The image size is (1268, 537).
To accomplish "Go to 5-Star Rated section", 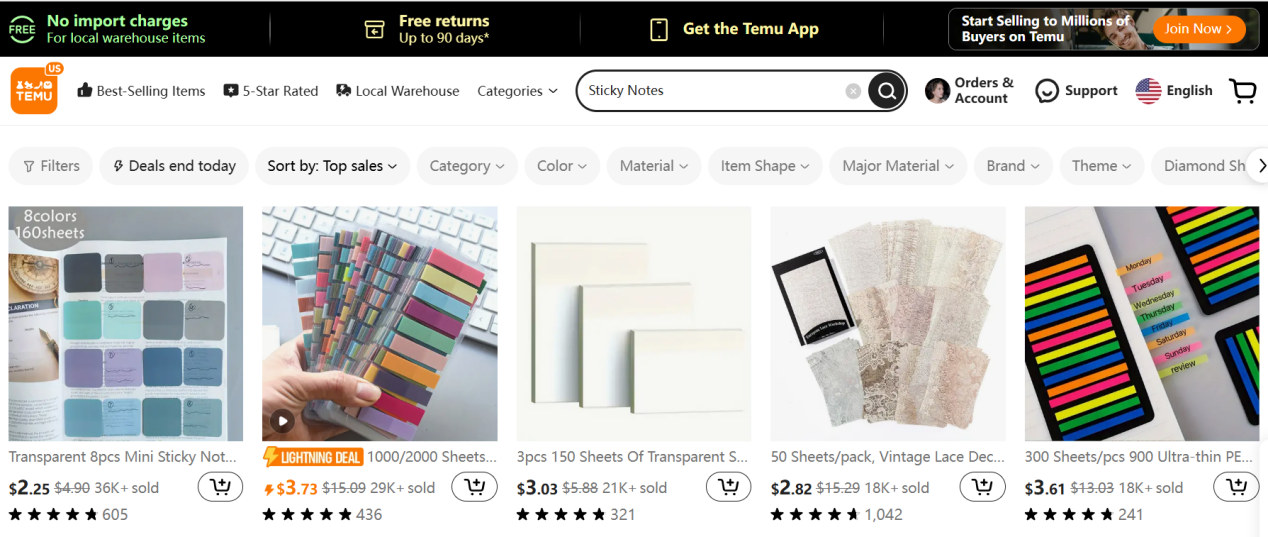I will 271,91.
